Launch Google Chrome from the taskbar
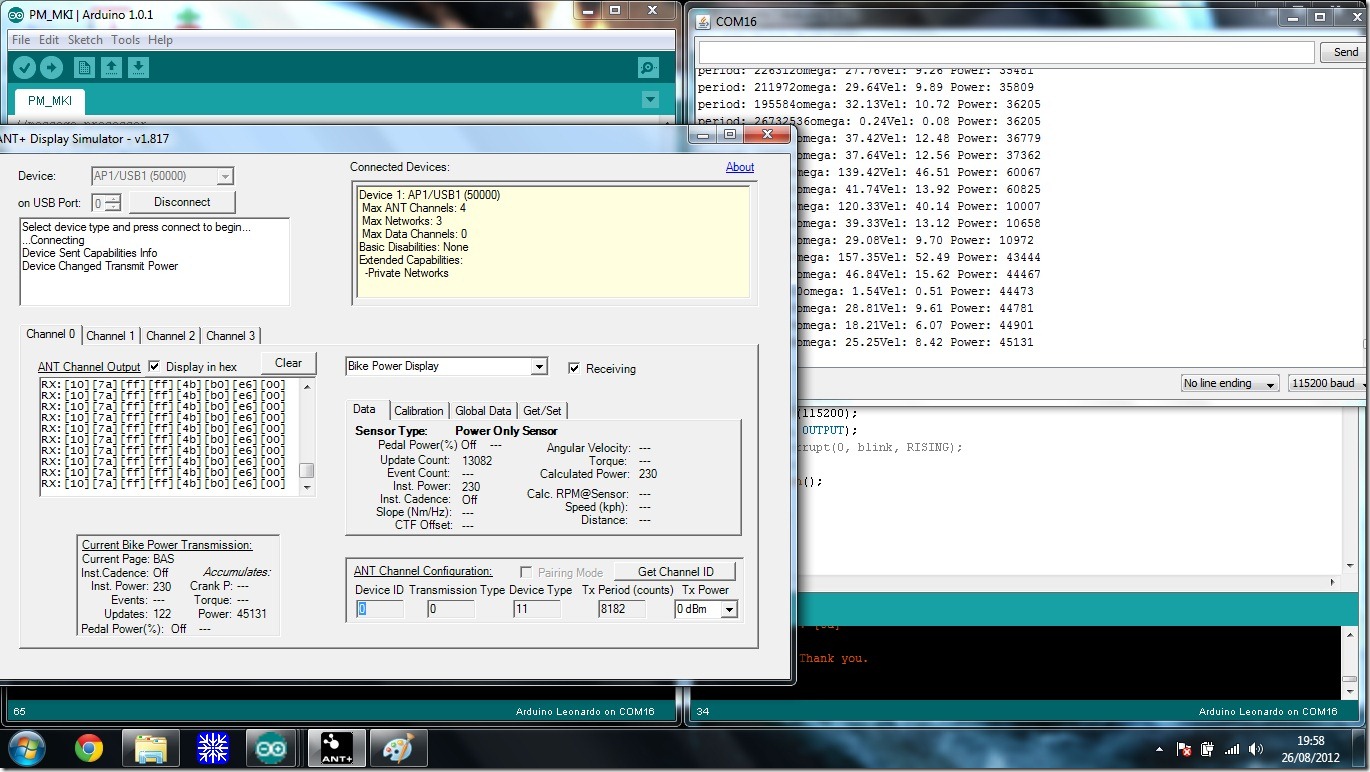1370x772 pixels. pyautogui.click(x=89, y=748)
